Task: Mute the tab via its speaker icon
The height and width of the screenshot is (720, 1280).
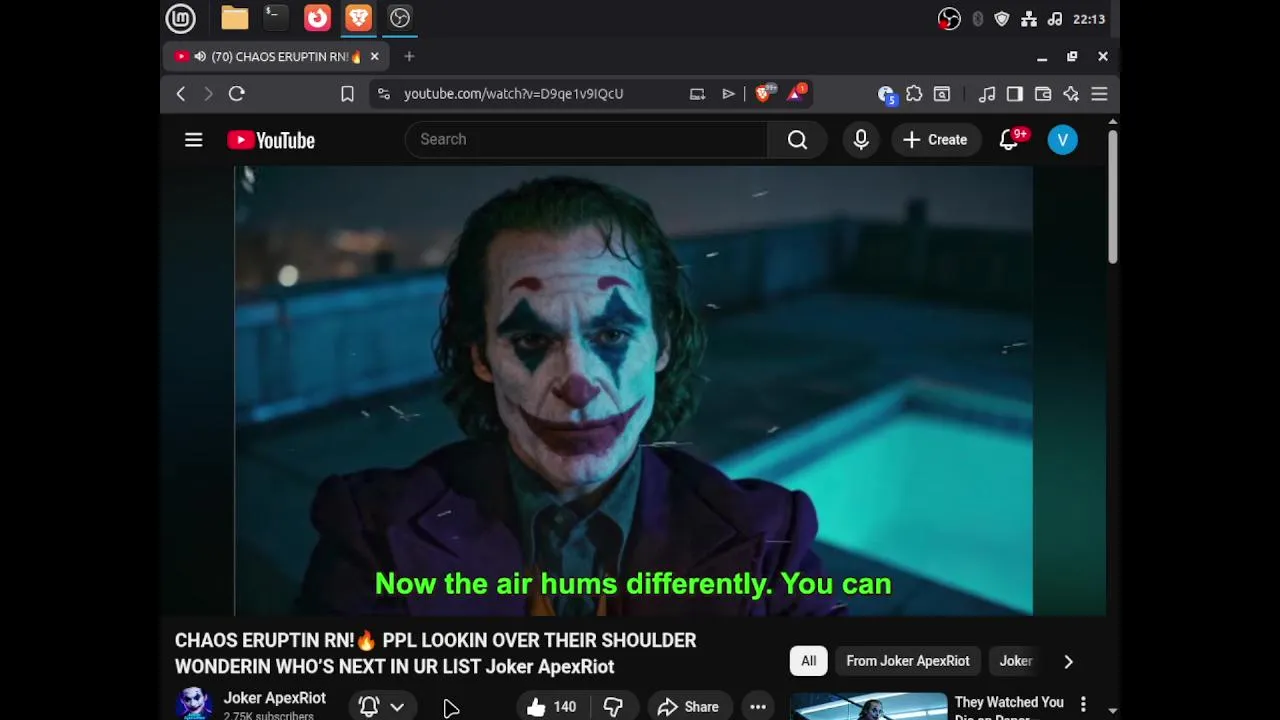Action: pyautogui.click(x=200, y=57)
